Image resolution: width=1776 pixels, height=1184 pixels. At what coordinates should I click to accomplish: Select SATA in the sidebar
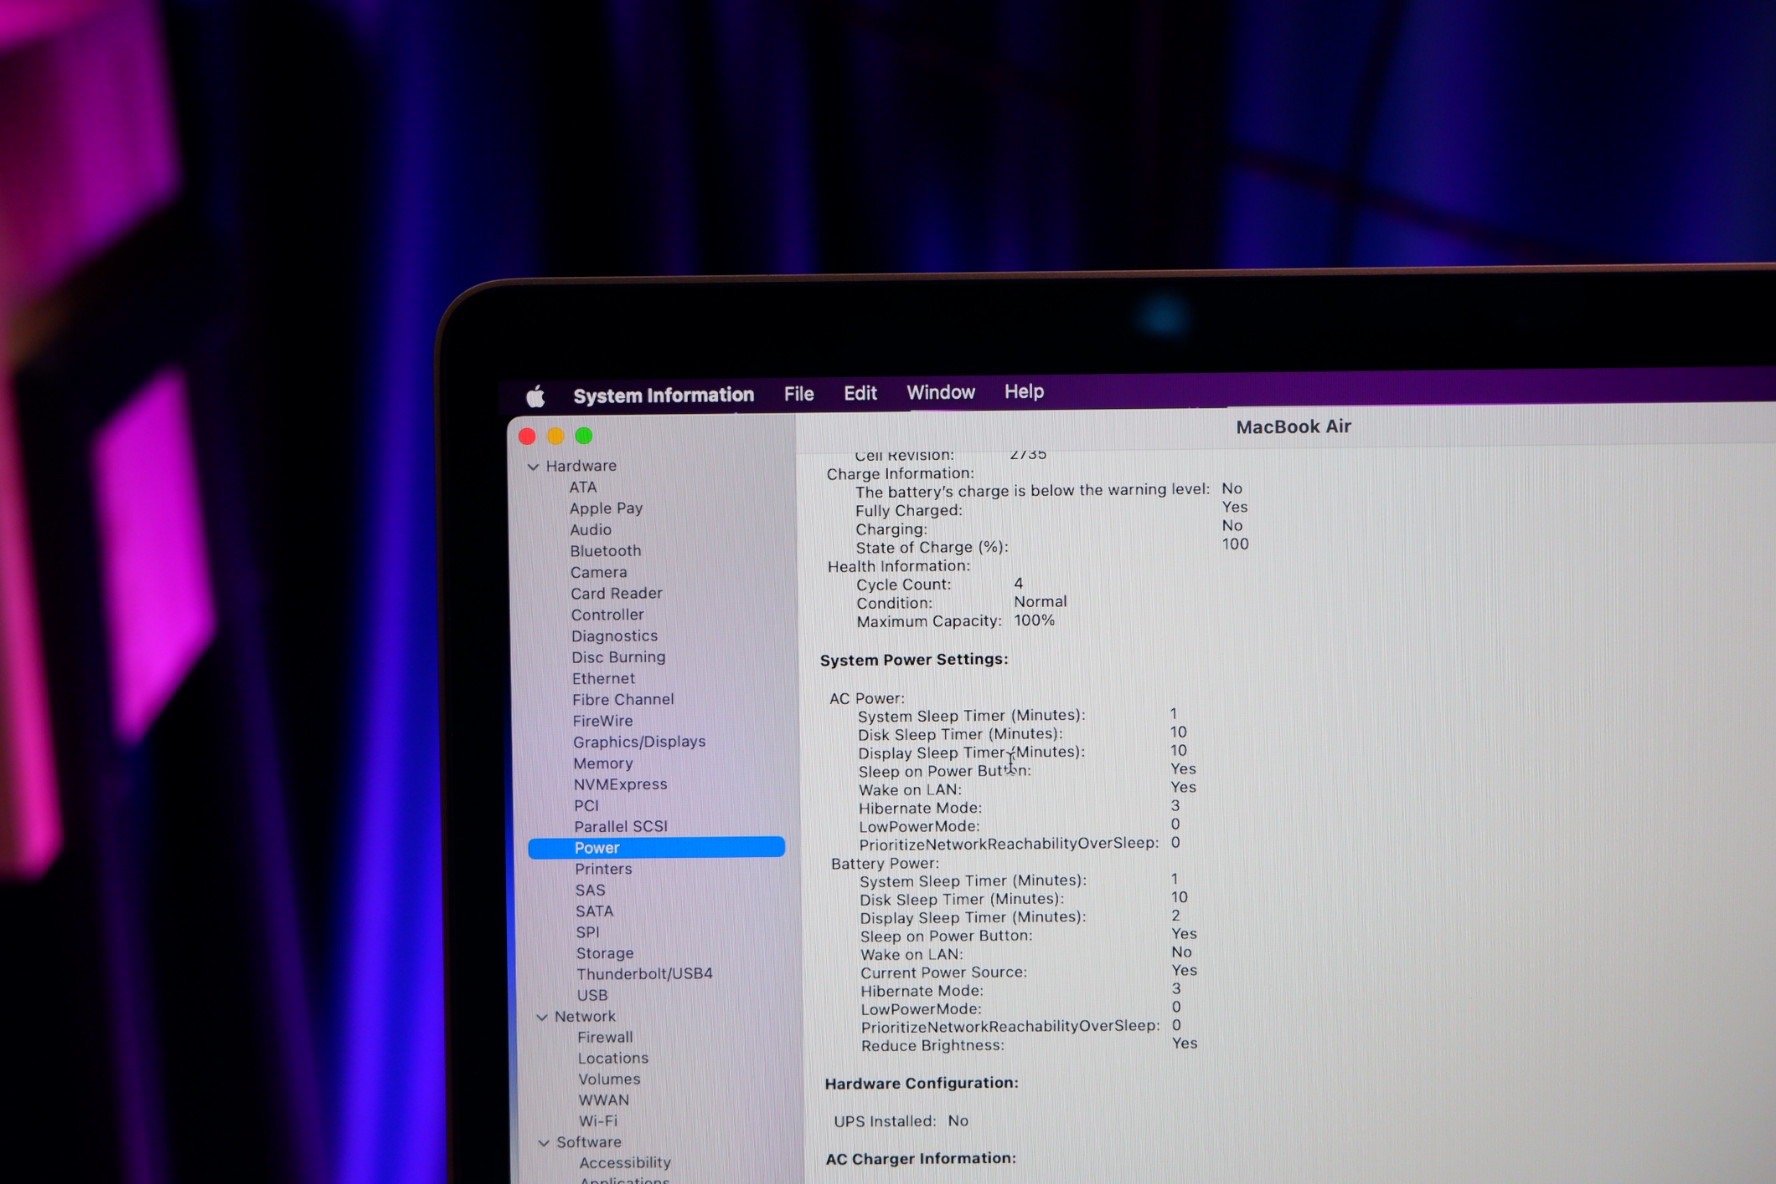(594, 911)
